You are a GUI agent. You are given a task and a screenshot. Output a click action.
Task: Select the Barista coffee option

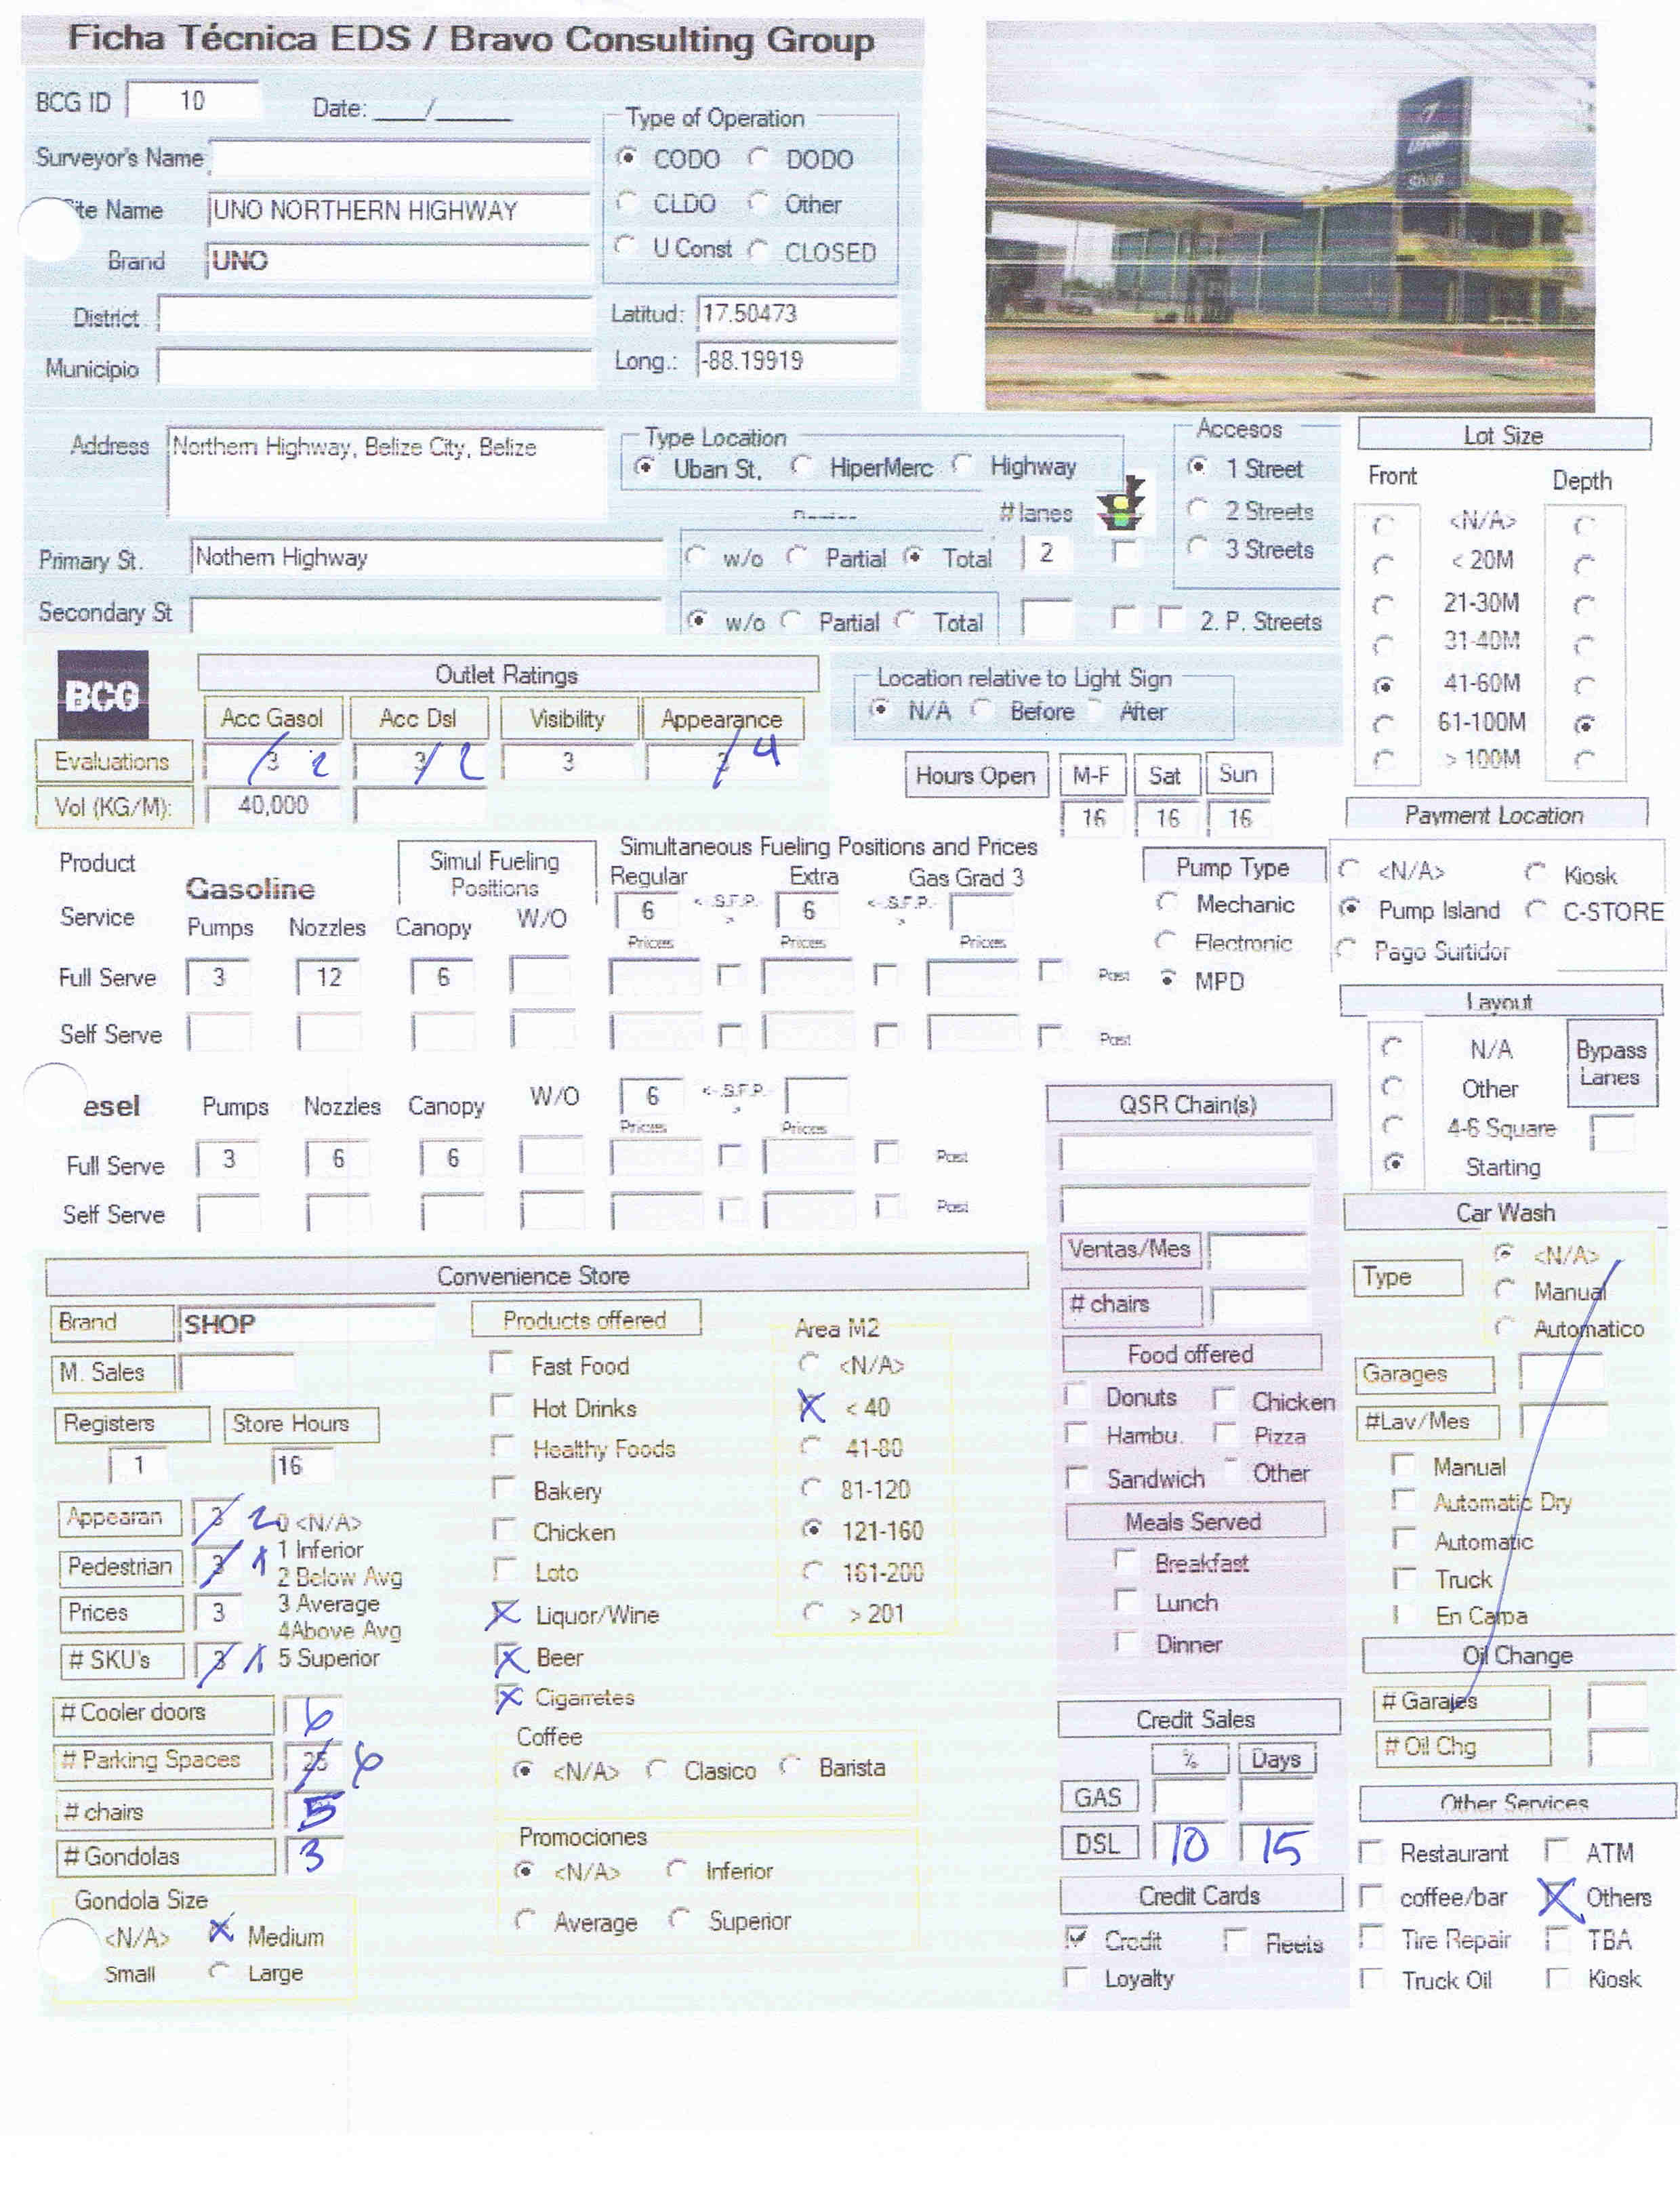click(790, 1766)
